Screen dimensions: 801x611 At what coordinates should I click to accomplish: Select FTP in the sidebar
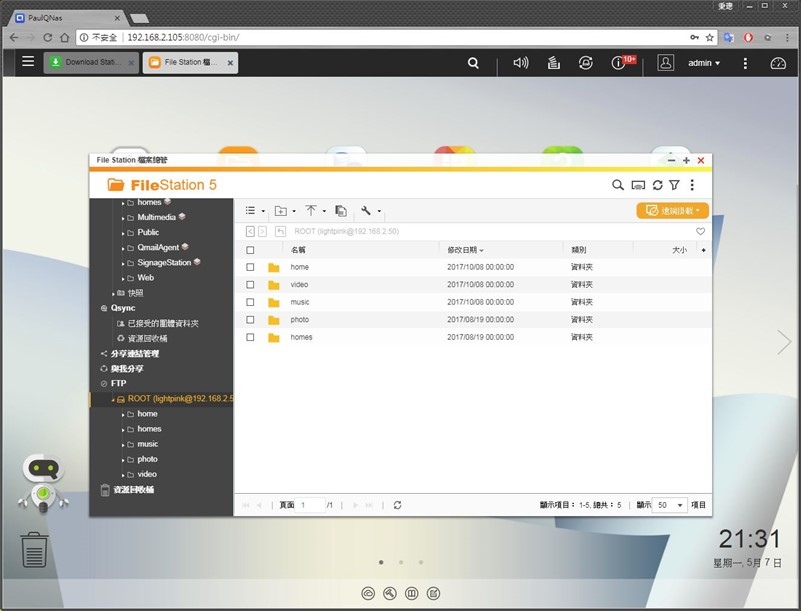coord(119,383)
